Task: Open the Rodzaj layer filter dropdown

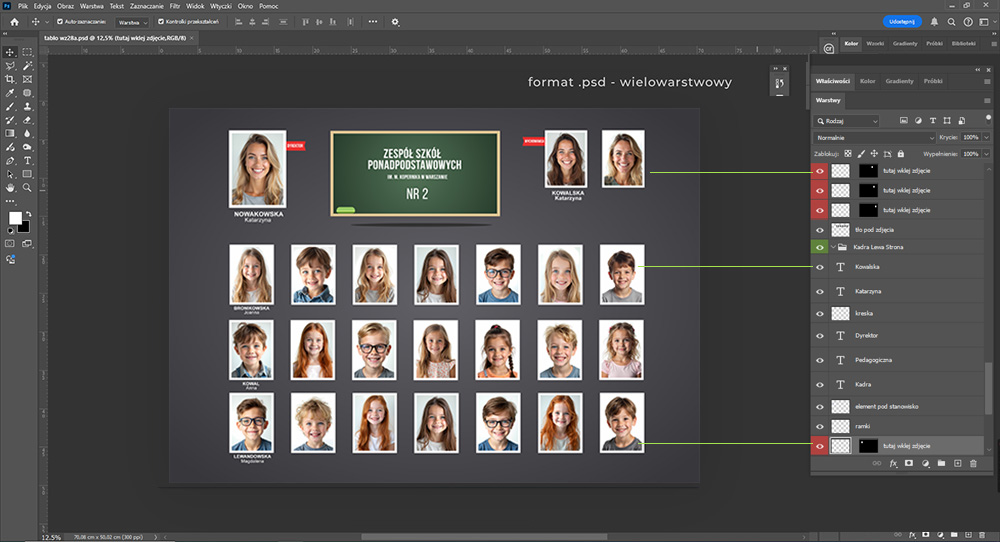Action: tap(847, 121)
